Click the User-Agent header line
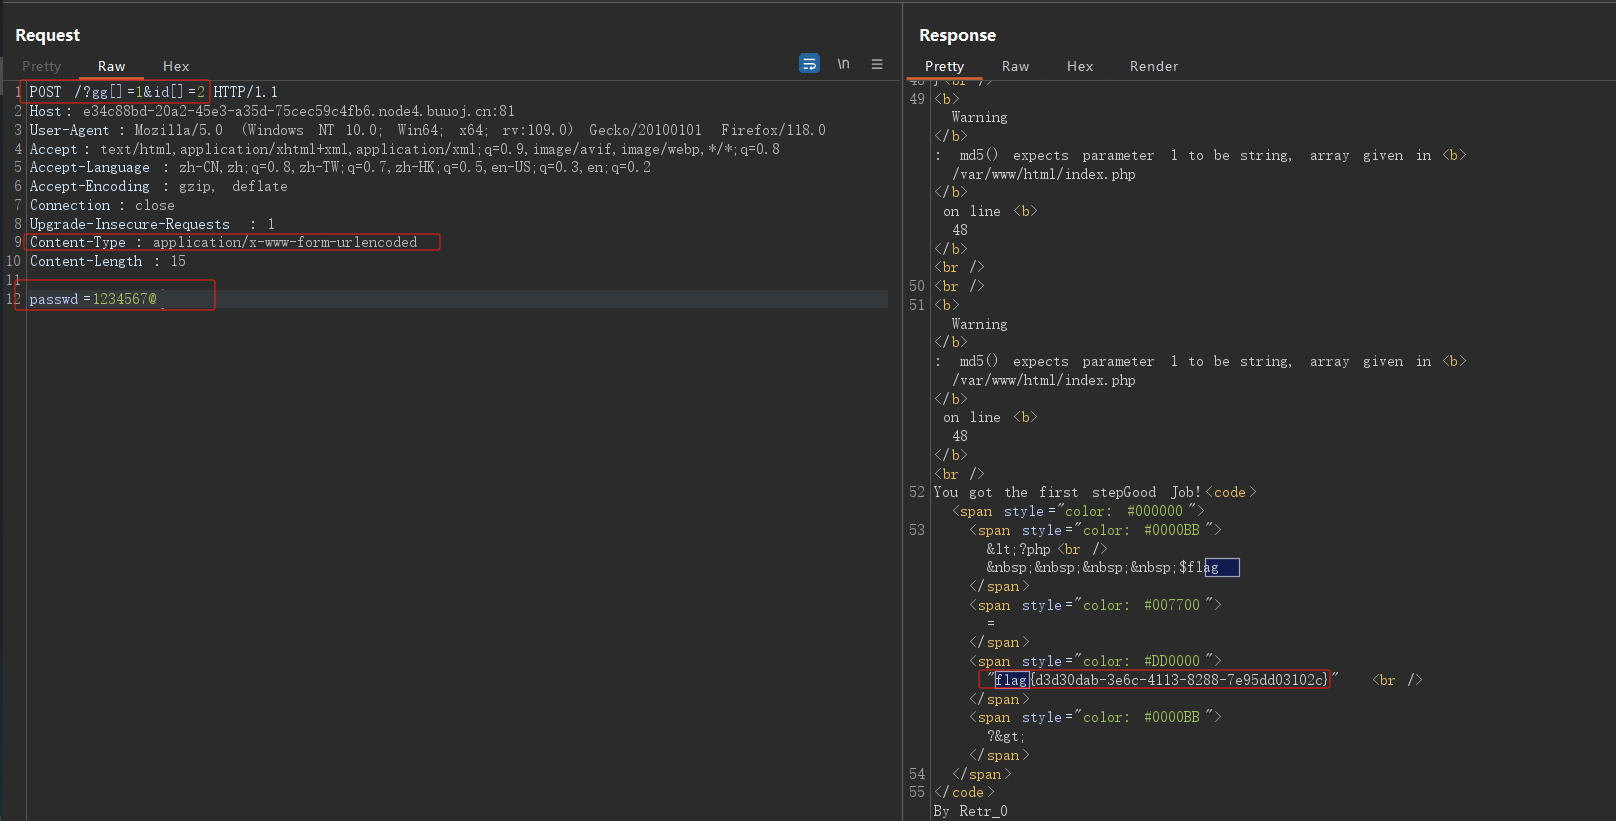 click(x=428, y=130)
